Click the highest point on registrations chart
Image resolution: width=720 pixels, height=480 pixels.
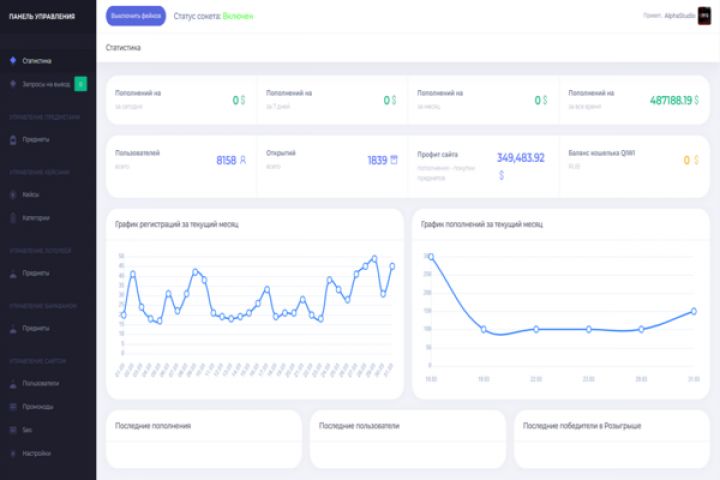pyautogui.click(x=374, y=259)
